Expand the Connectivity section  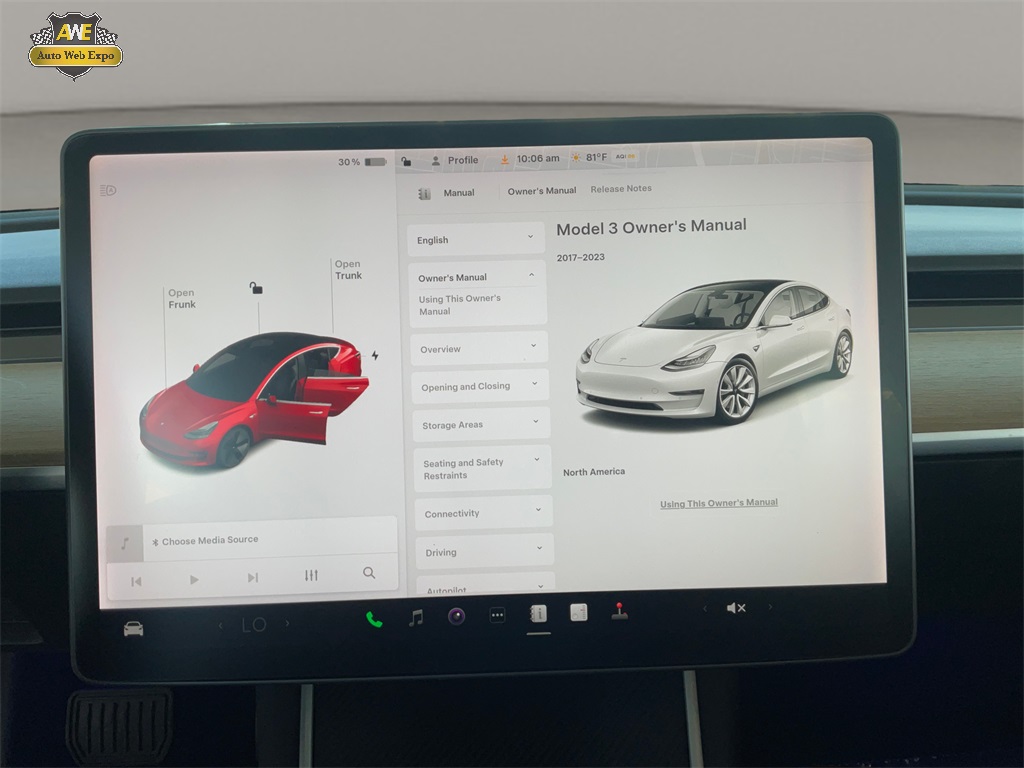[x=484, y=513]
